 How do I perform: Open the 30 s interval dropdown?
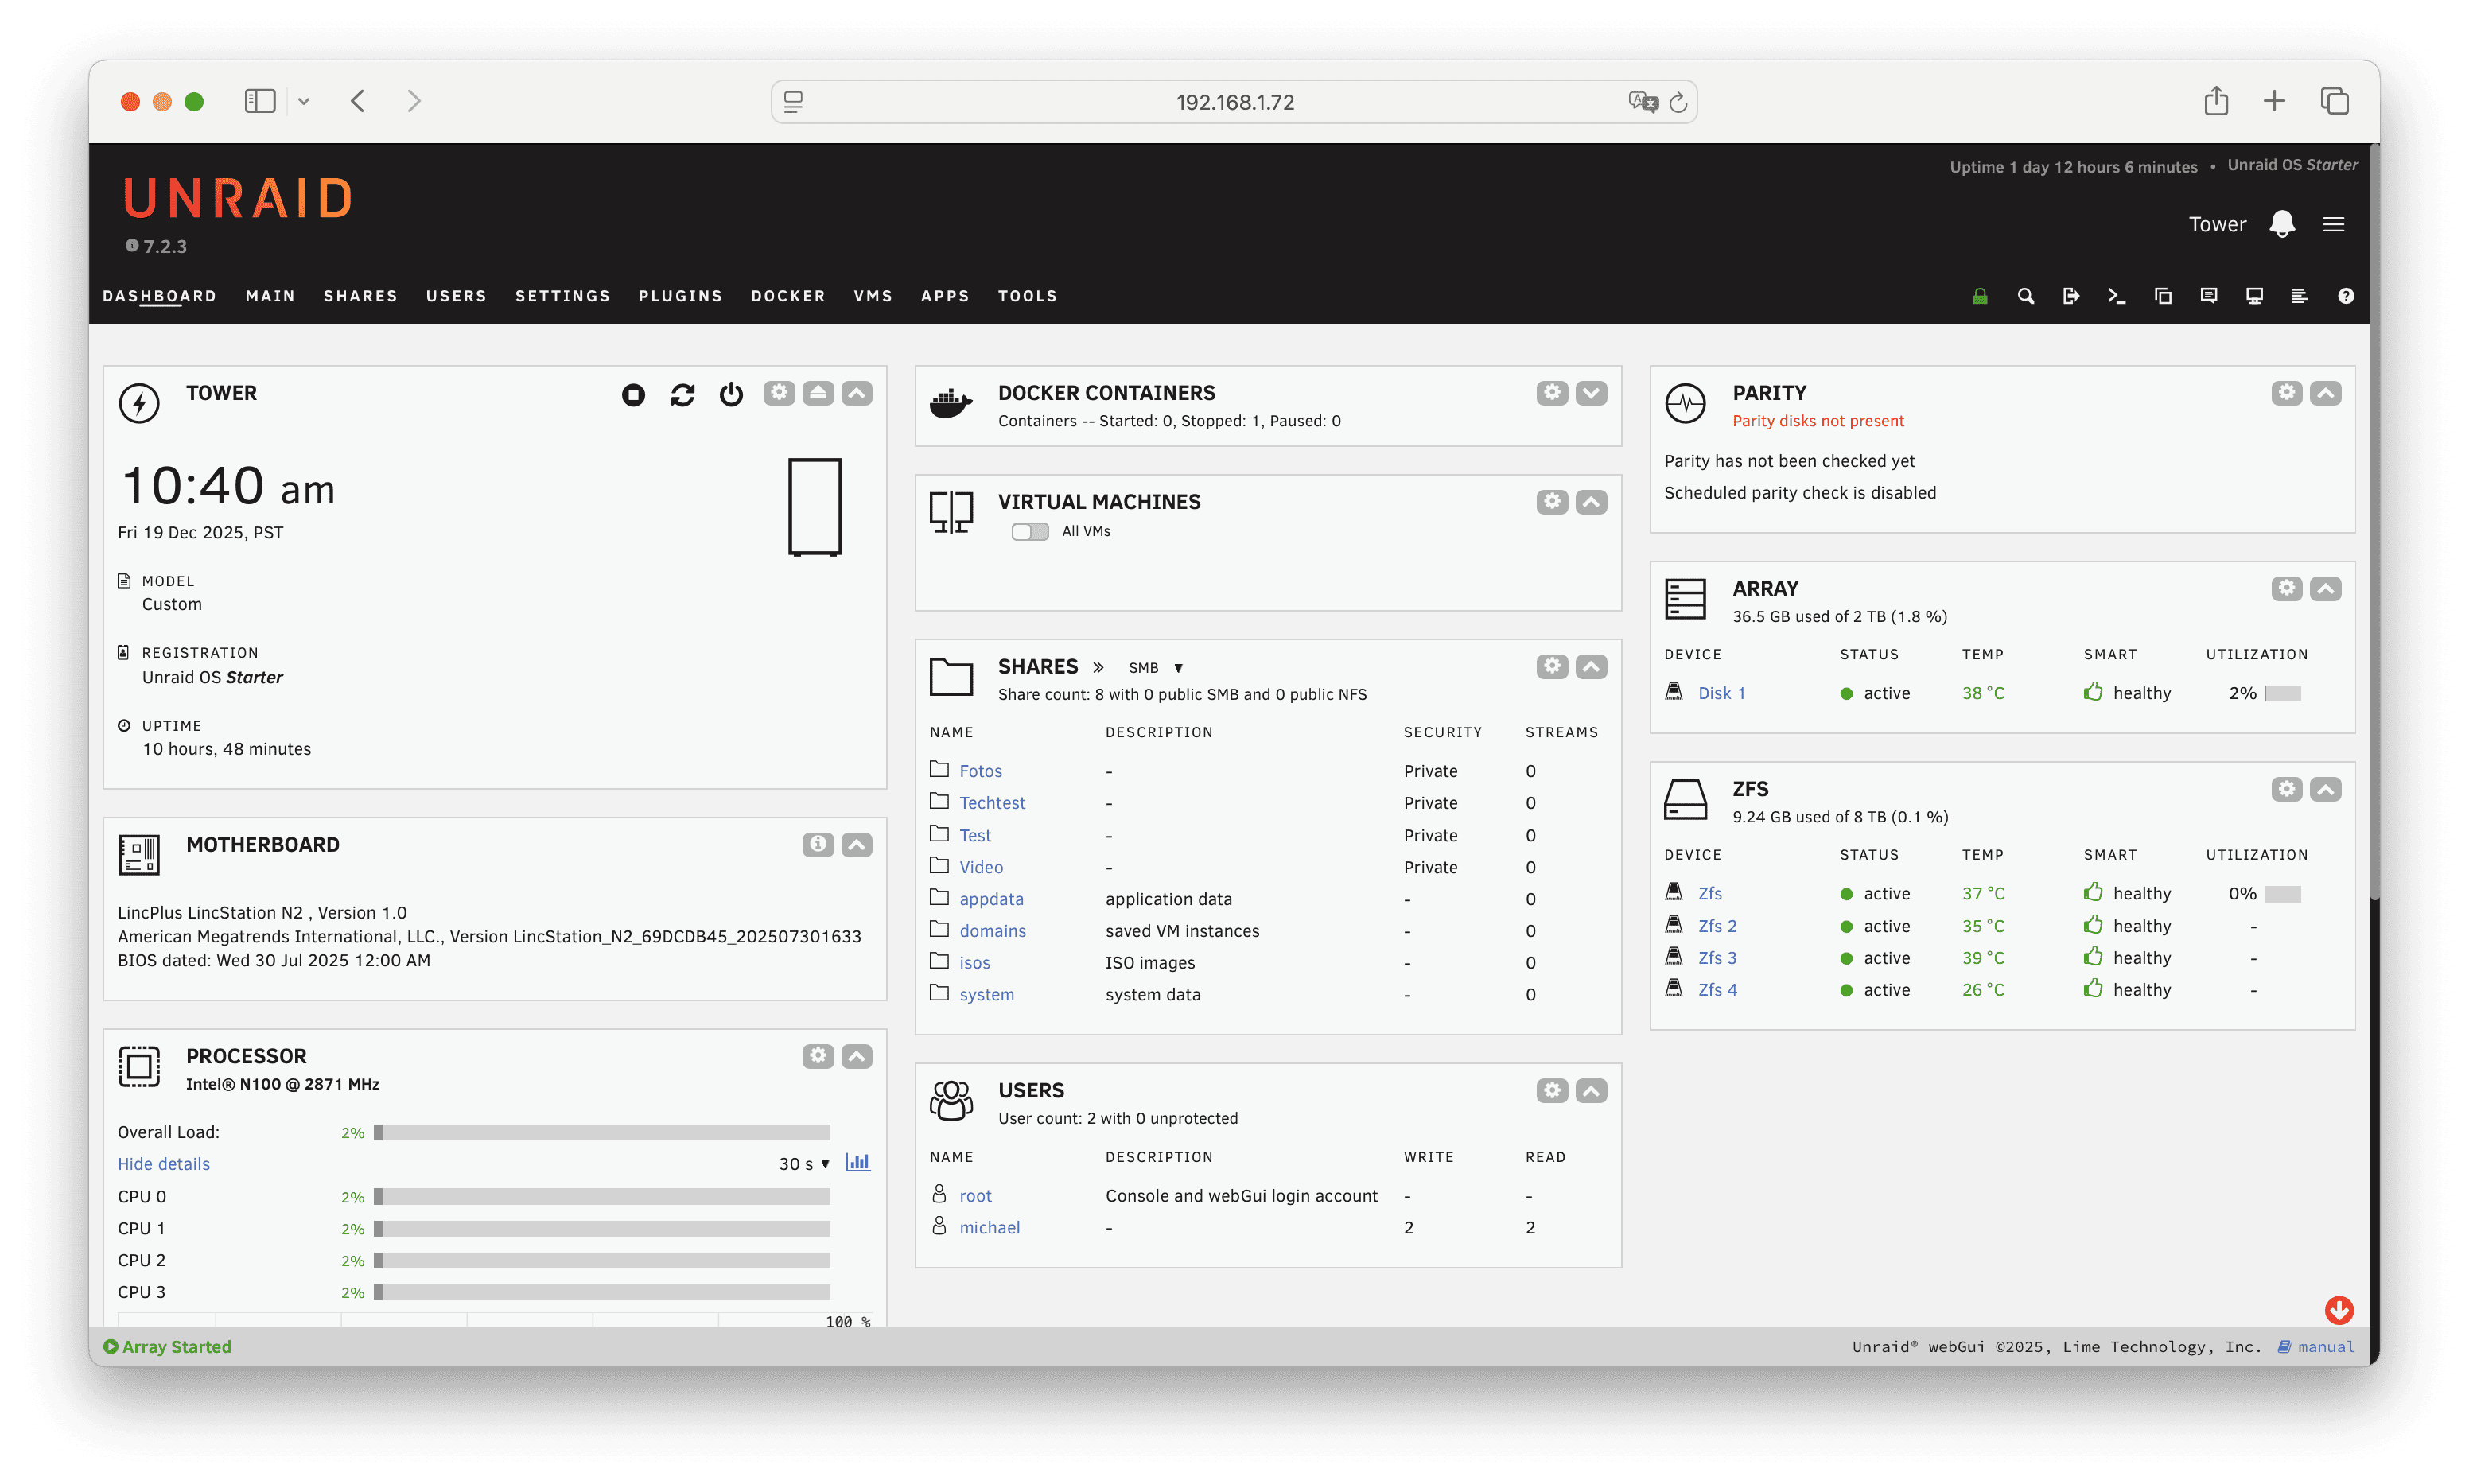tap(804, 1164)
